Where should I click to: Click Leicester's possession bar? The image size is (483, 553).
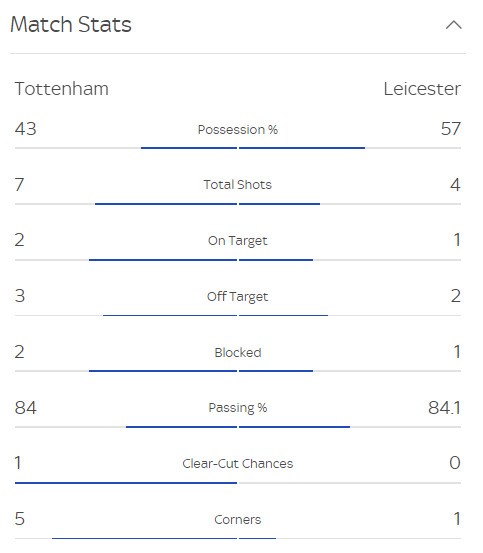[302, 148]
